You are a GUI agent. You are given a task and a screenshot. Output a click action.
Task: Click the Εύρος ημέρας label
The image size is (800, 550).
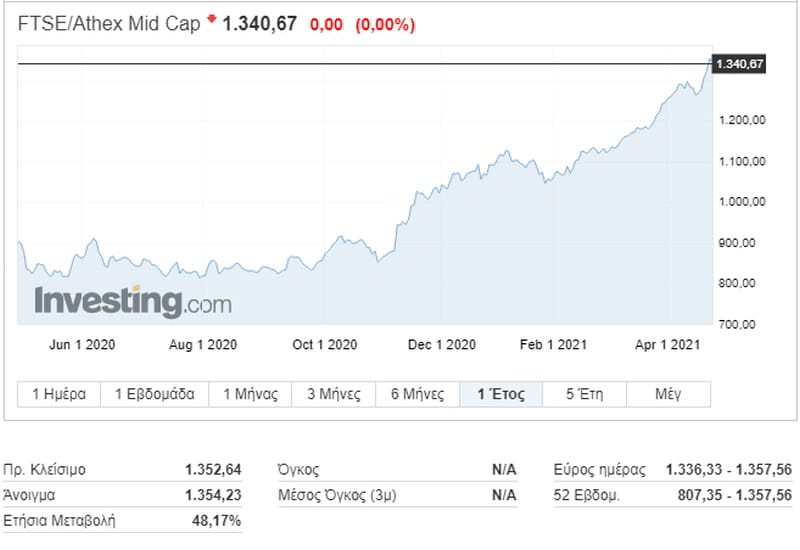click(599, 469)
